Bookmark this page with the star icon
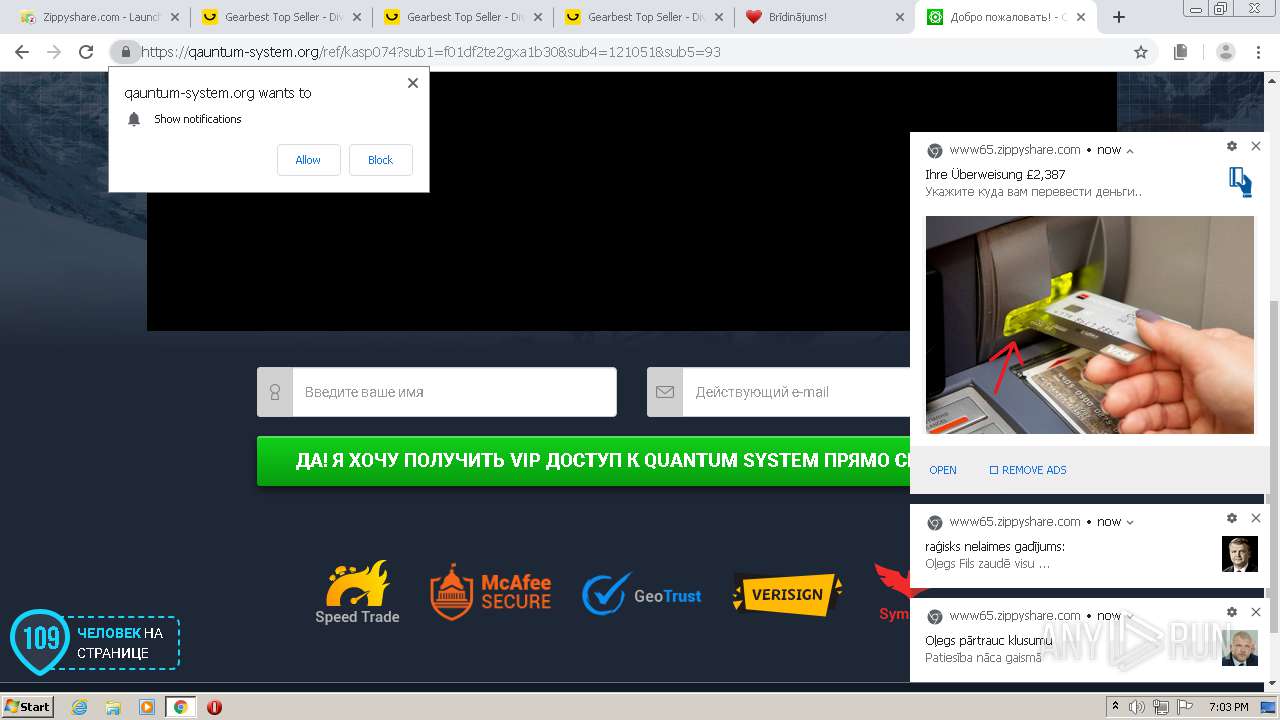This screenshot has height=720, width=1280. pos(1141,52)
